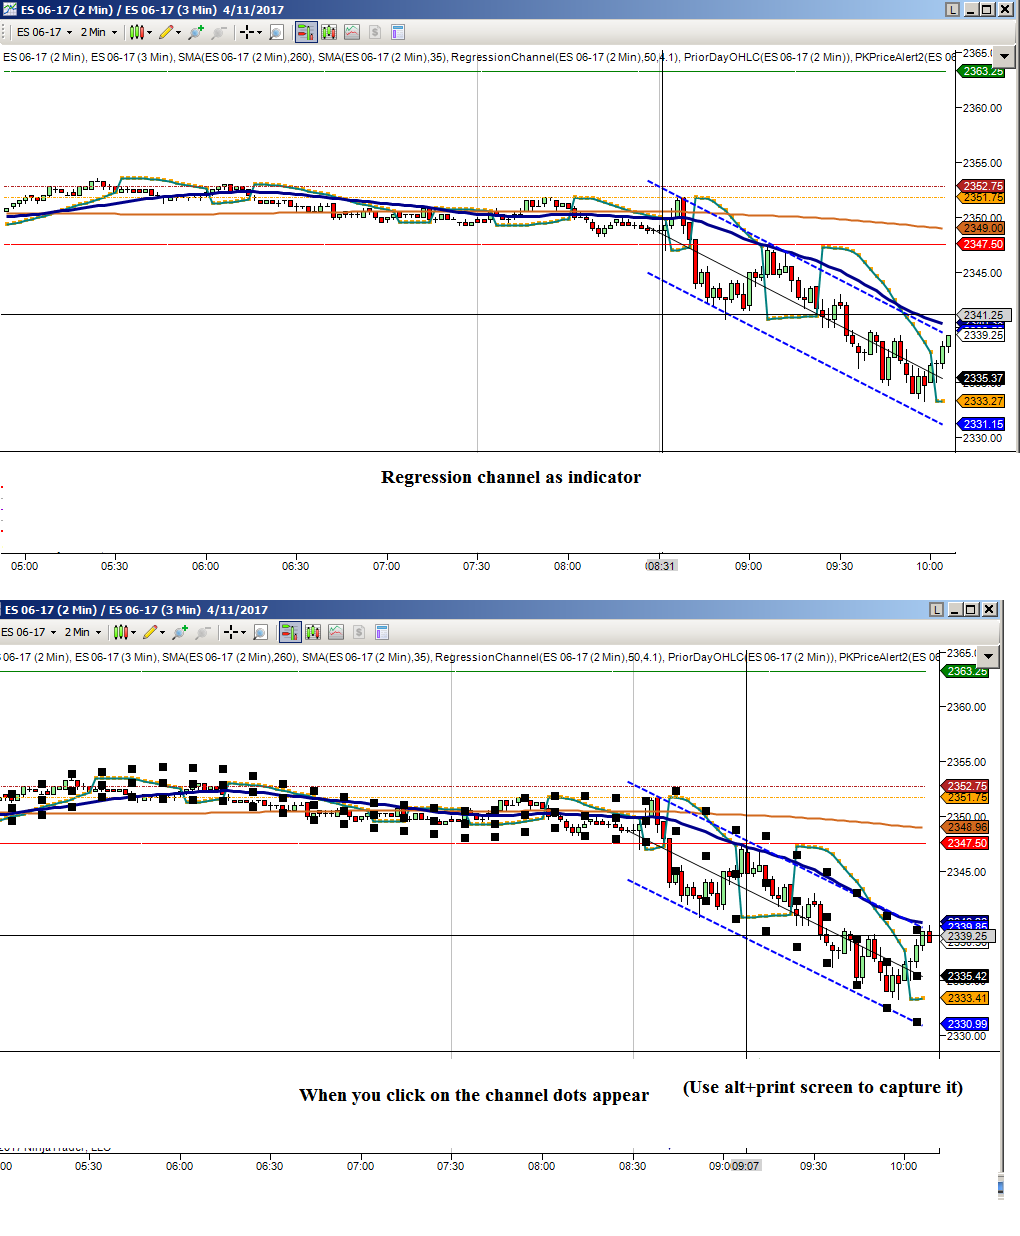Expand drawing tools arrow in lower chart toolbar
This screenshot has height=1236, width=1020.
pyautogui.click(x=163, y=632)
